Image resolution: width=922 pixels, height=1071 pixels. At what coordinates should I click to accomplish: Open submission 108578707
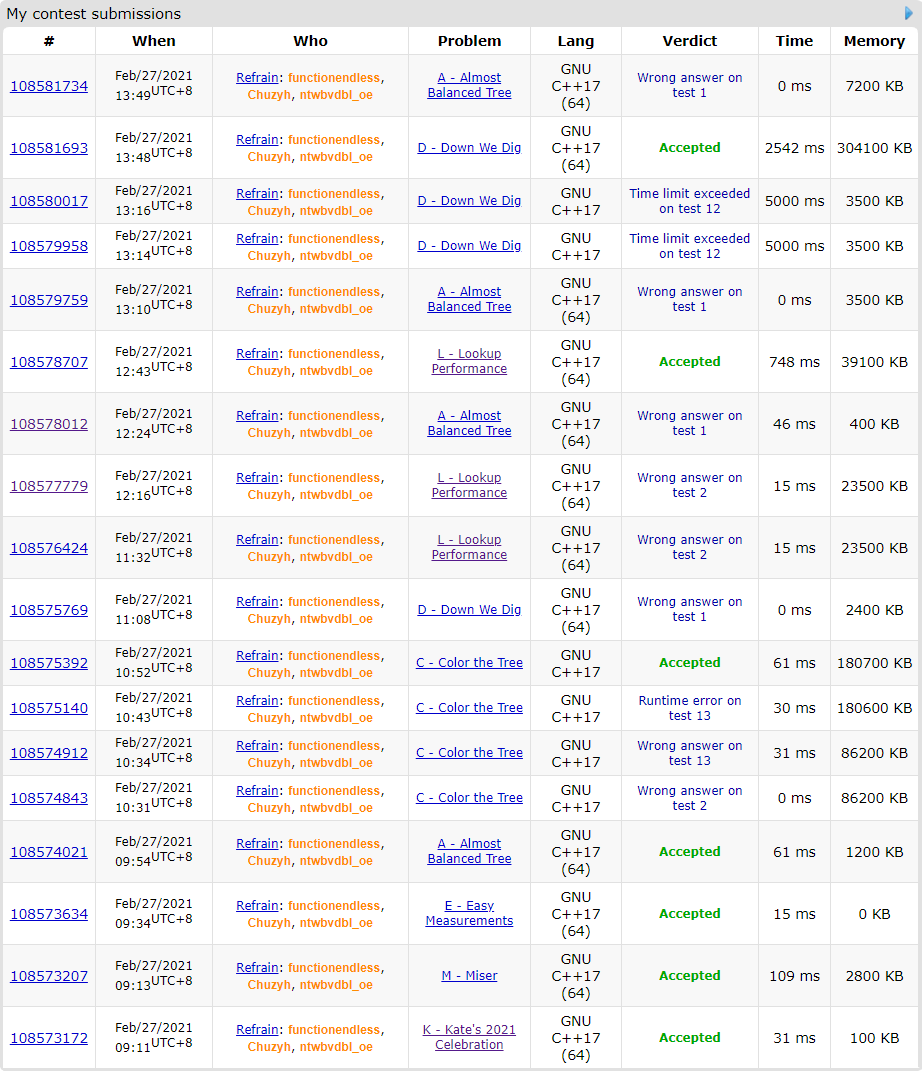49,362
